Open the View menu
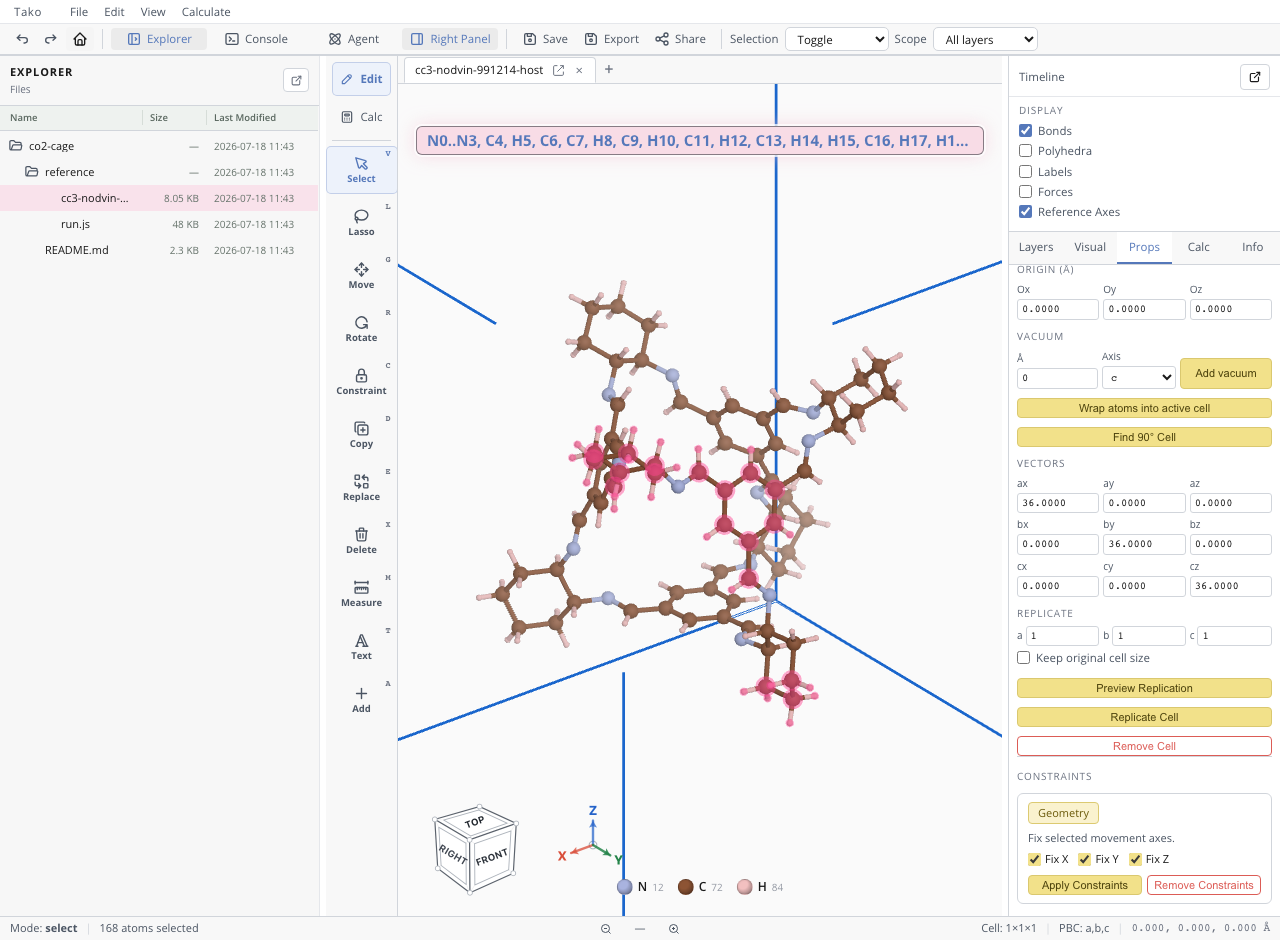 [153, 12]
